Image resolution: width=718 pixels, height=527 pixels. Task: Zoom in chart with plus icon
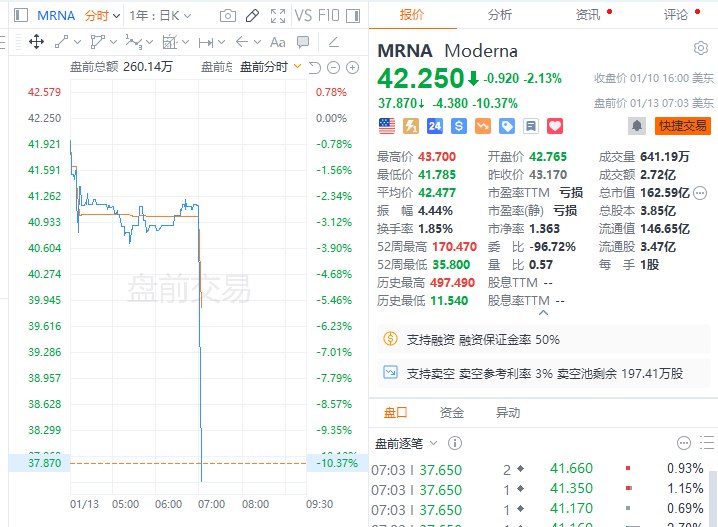point(352,68)
